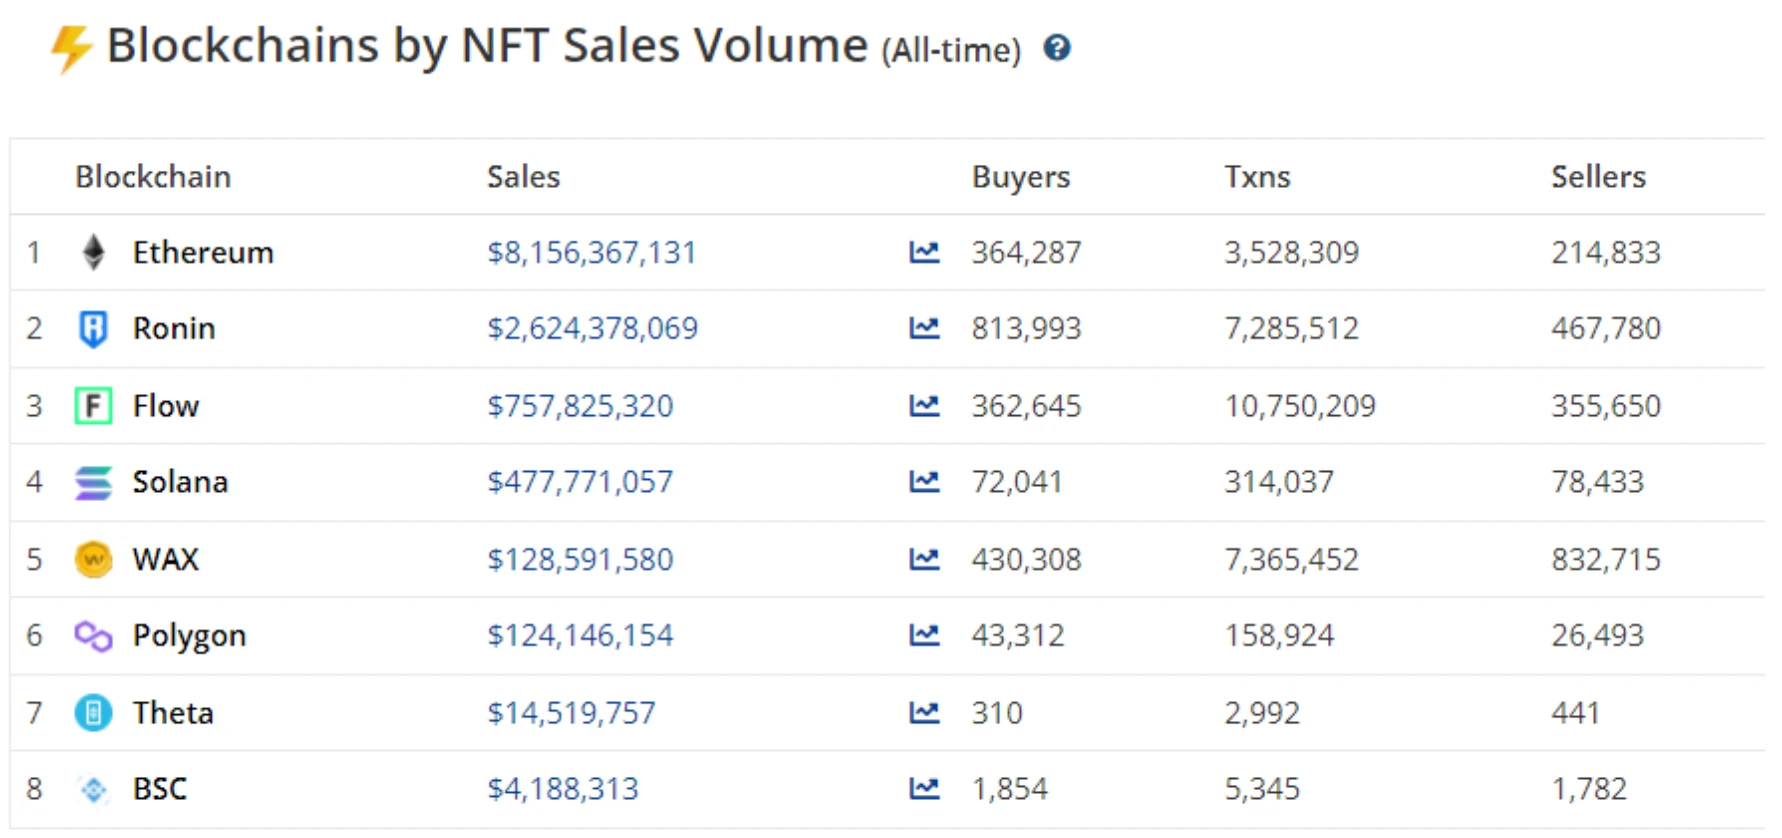Open Solana sales link $477,771,057
This screenshot has width=1782, height=838.
(580, 481)
